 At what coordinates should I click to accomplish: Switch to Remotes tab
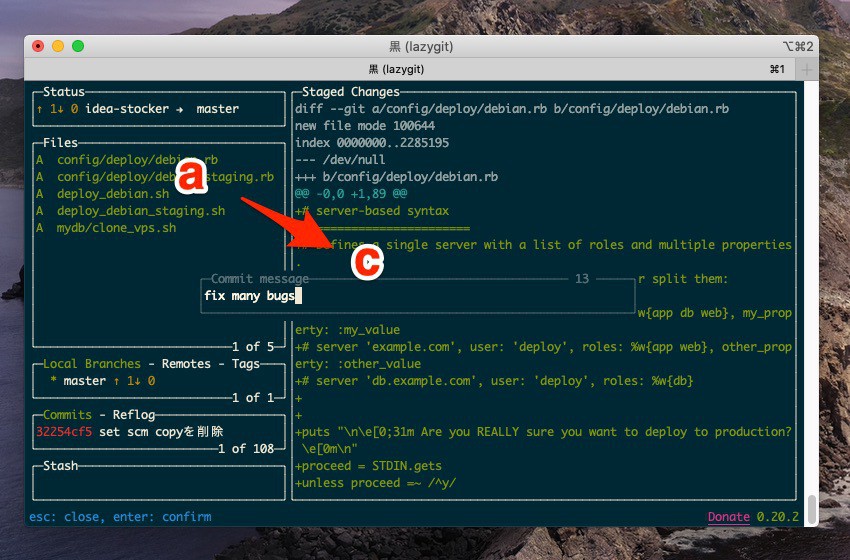[186, 364]
